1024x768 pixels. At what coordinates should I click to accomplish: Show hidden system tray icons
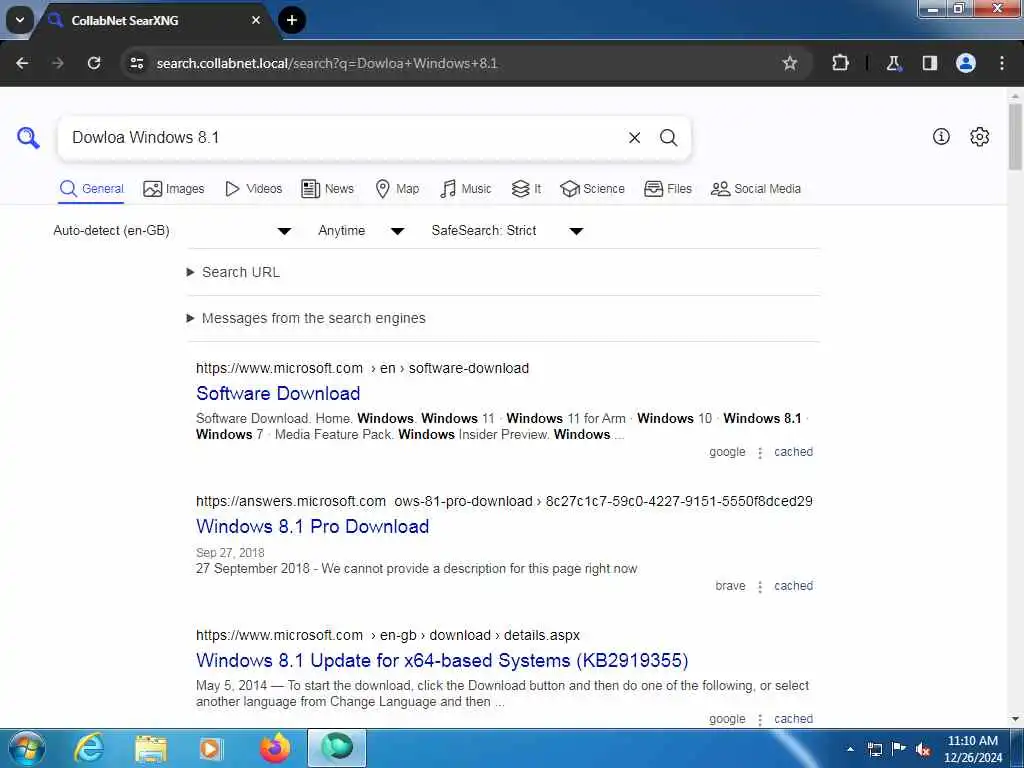[x=850, y=749]
